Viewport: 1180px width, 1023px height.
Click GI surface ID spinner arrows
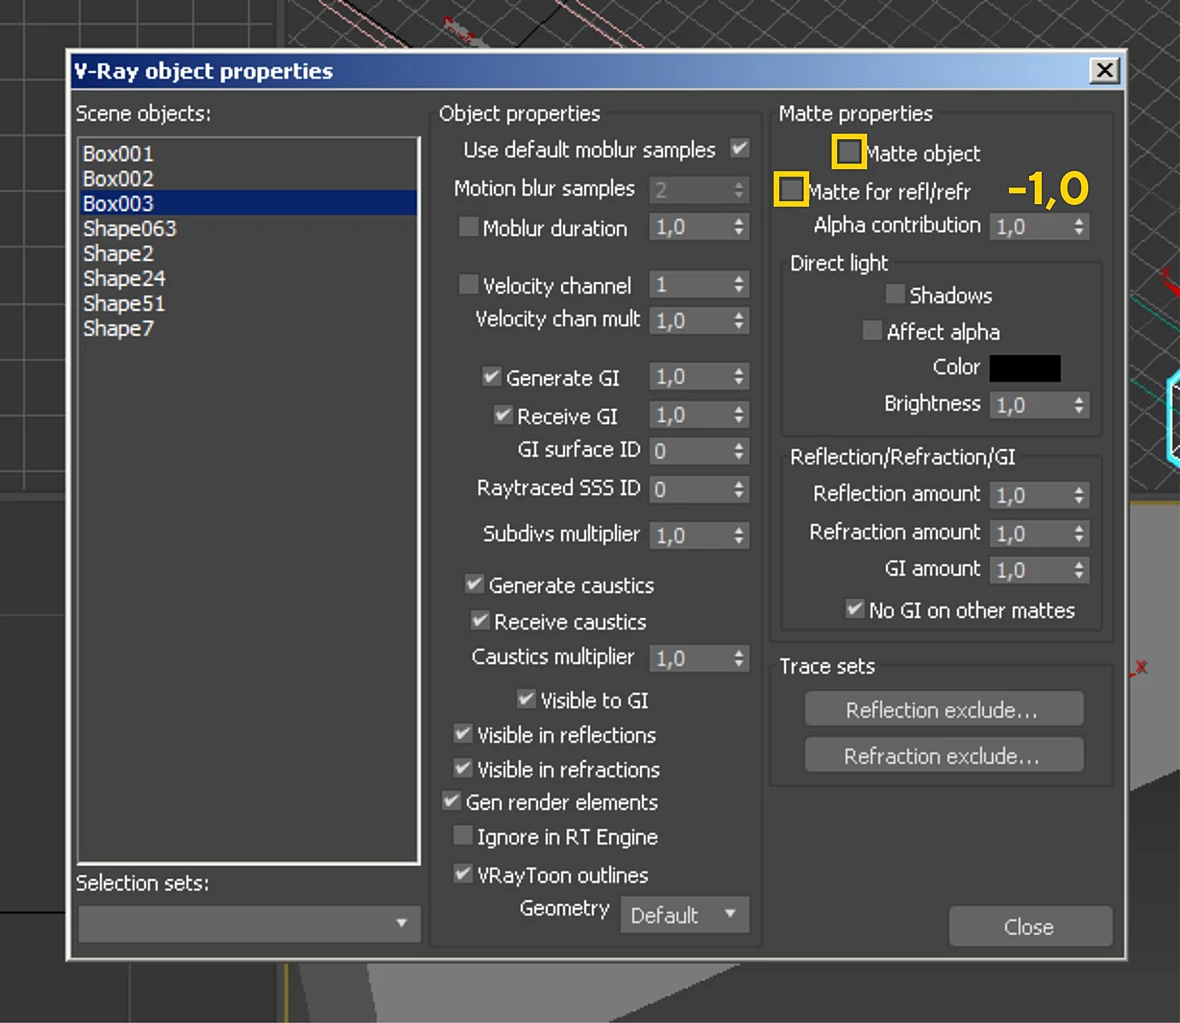coord(739,451)
